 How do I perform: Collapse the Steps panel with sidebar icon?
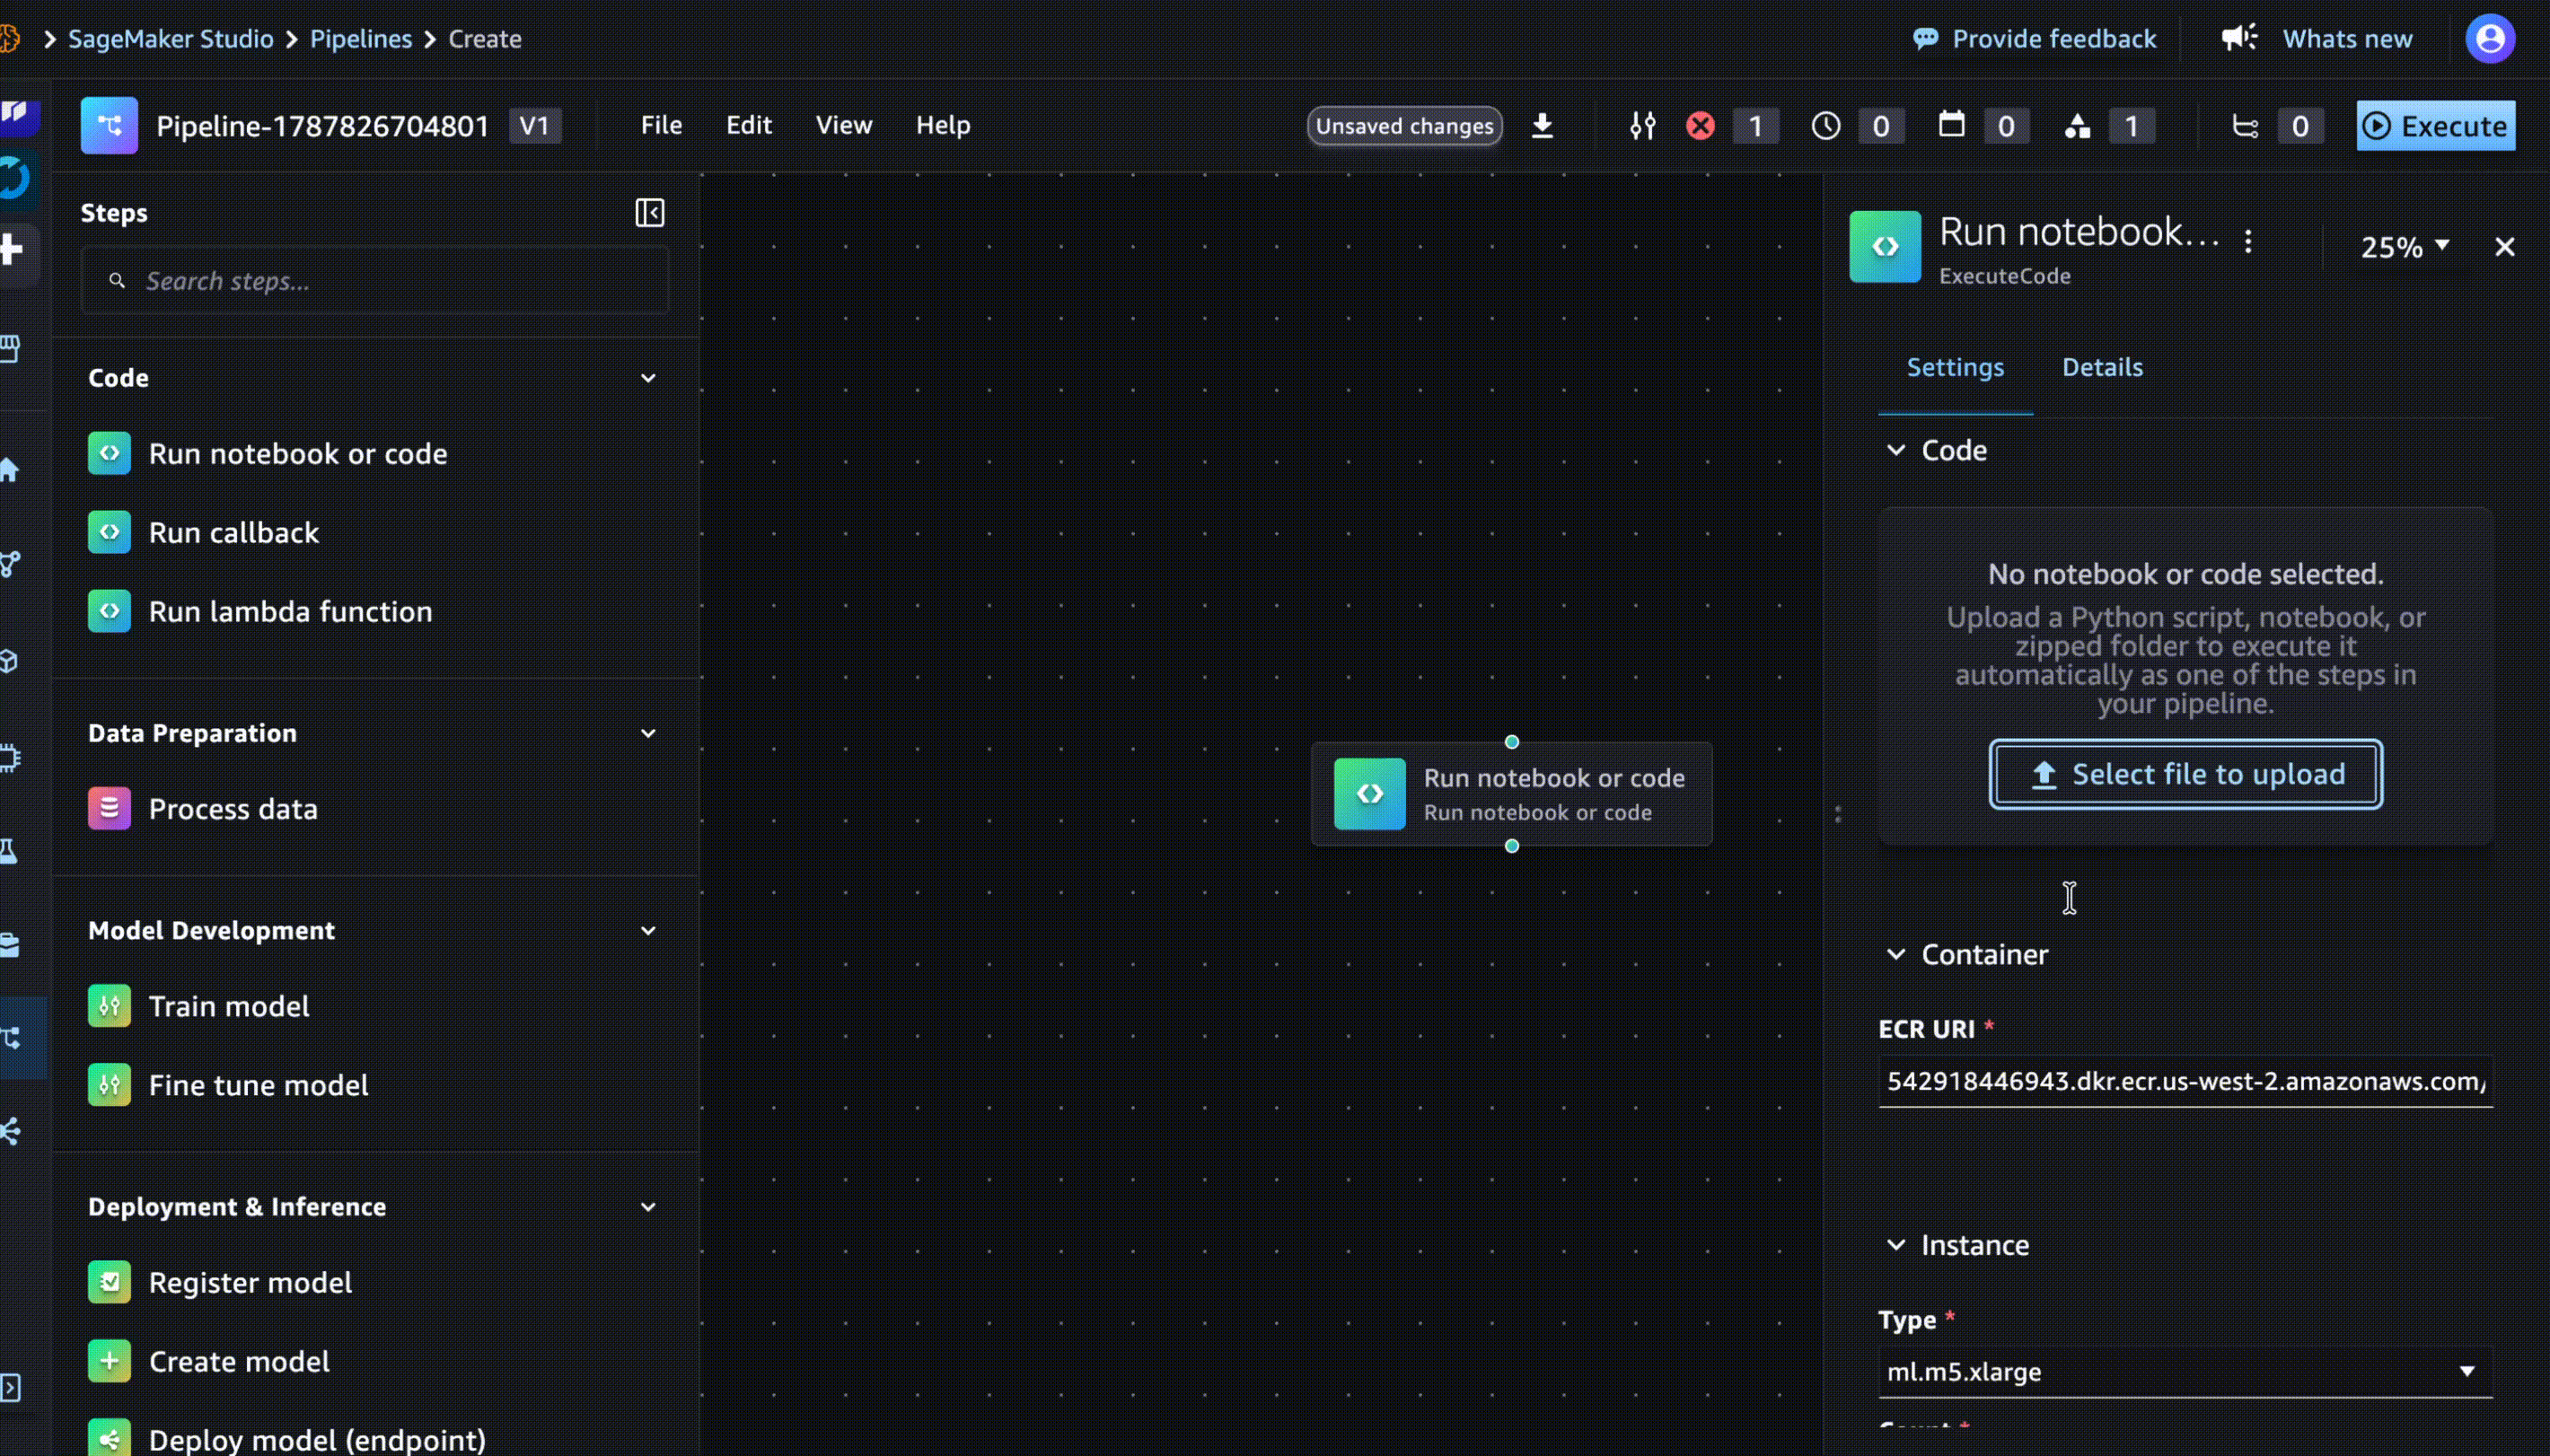coord(649,212)
